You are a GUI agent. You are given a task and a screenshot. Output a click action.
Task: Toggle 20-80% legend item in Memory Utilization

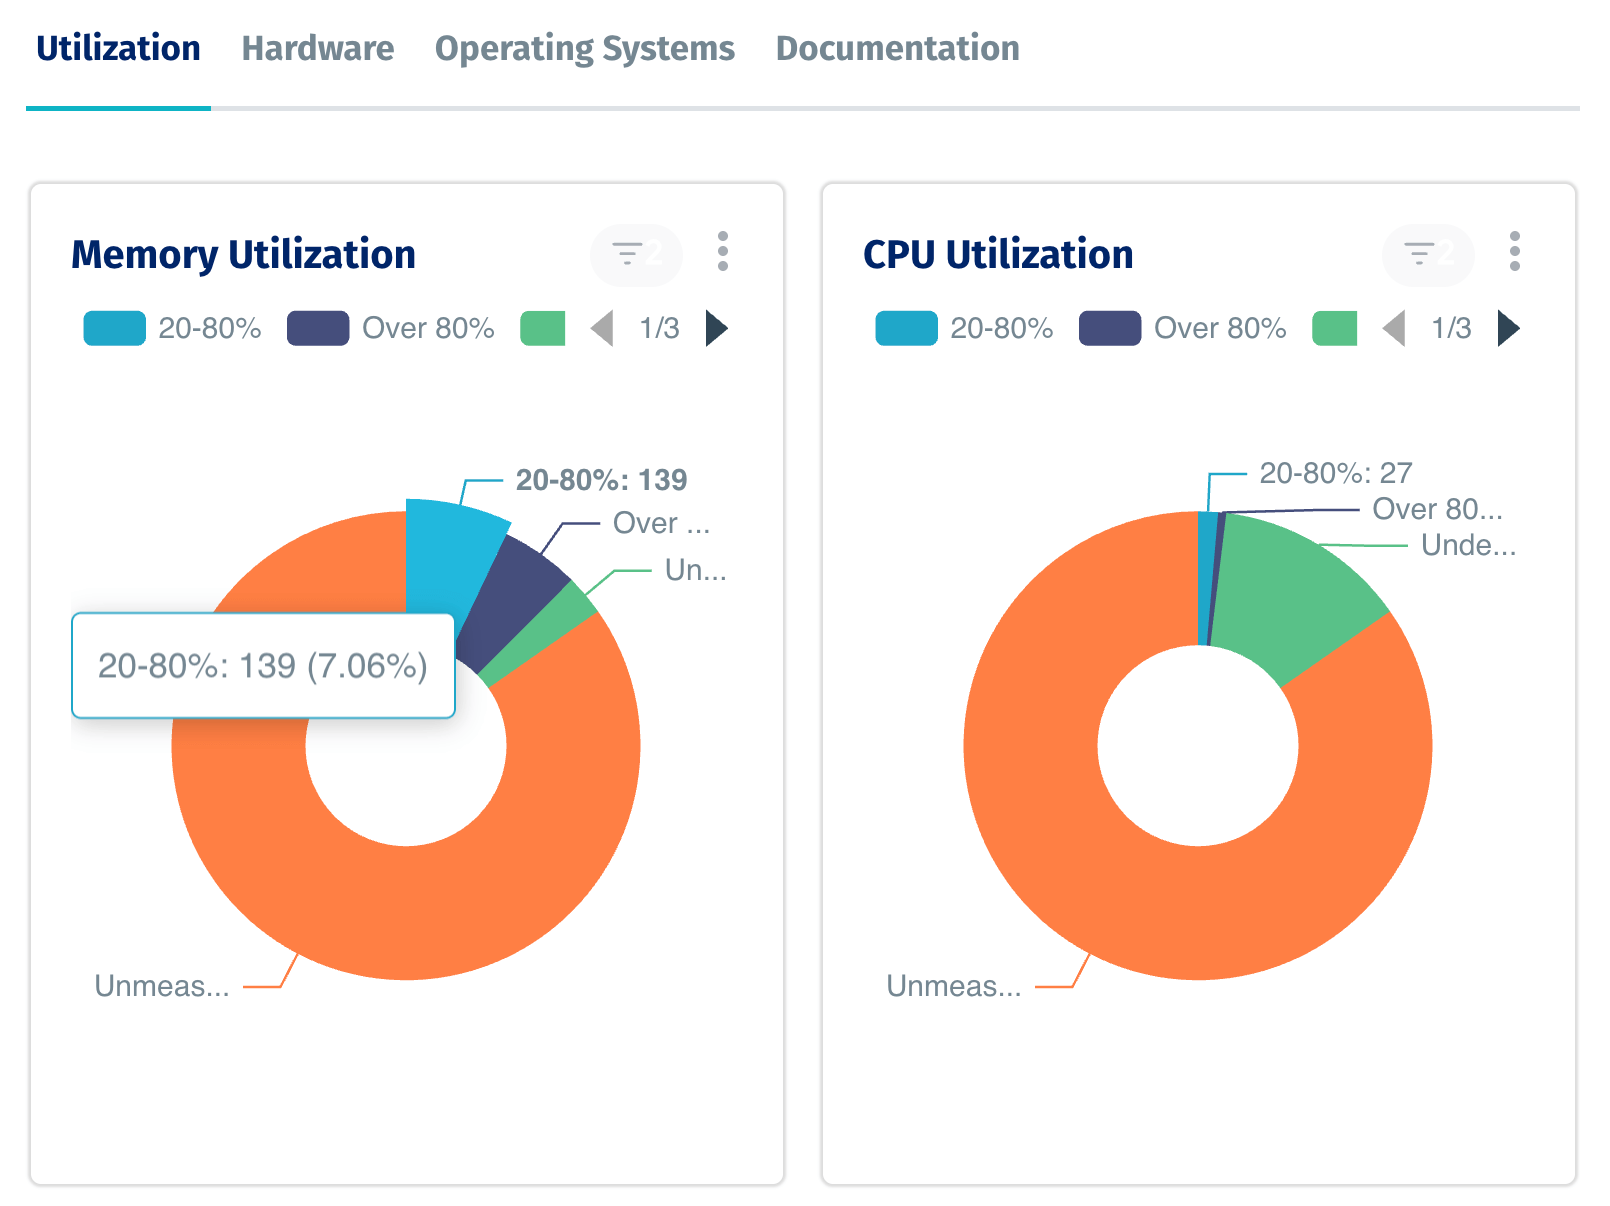[173, 328]
